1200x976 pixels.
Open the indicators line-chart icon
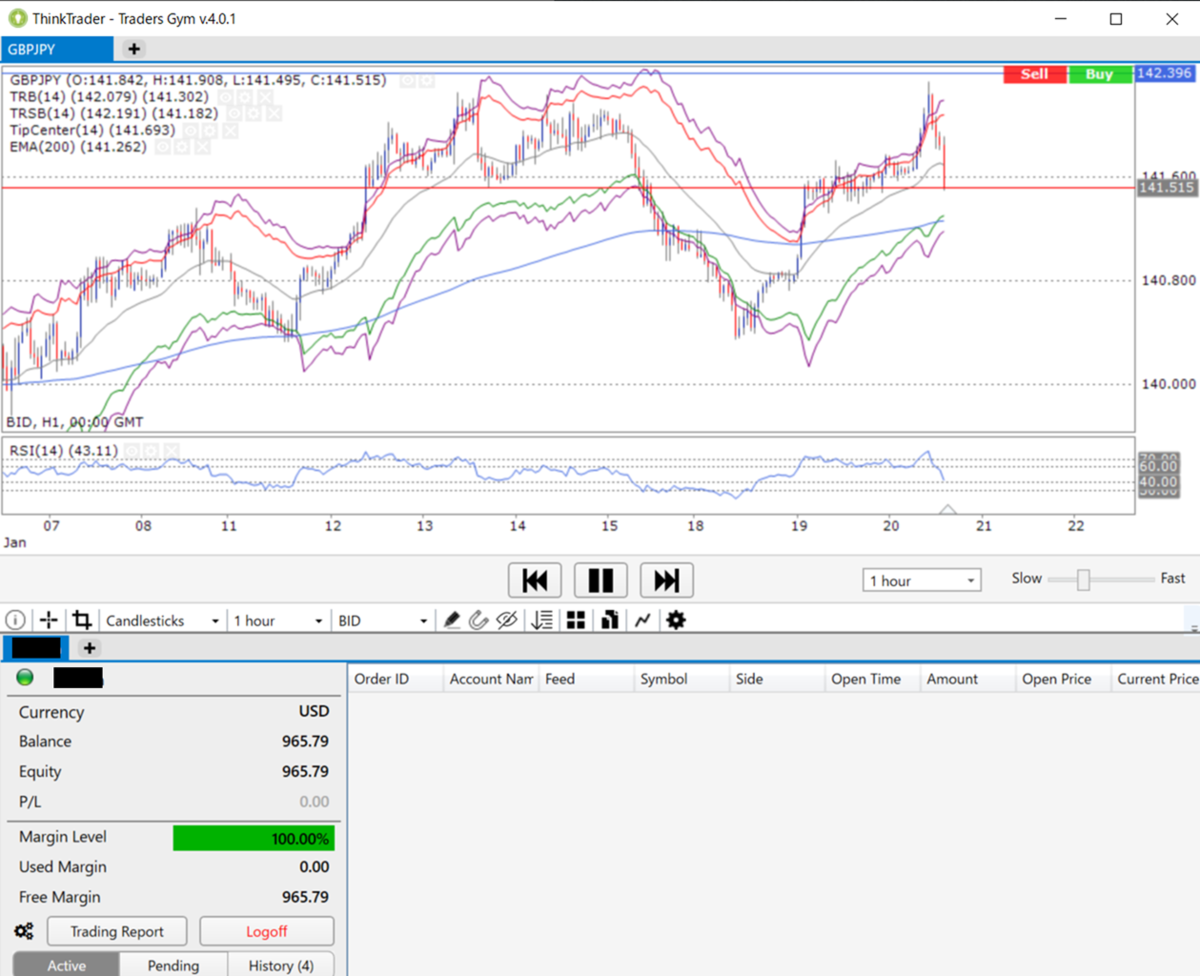(642, 621)
